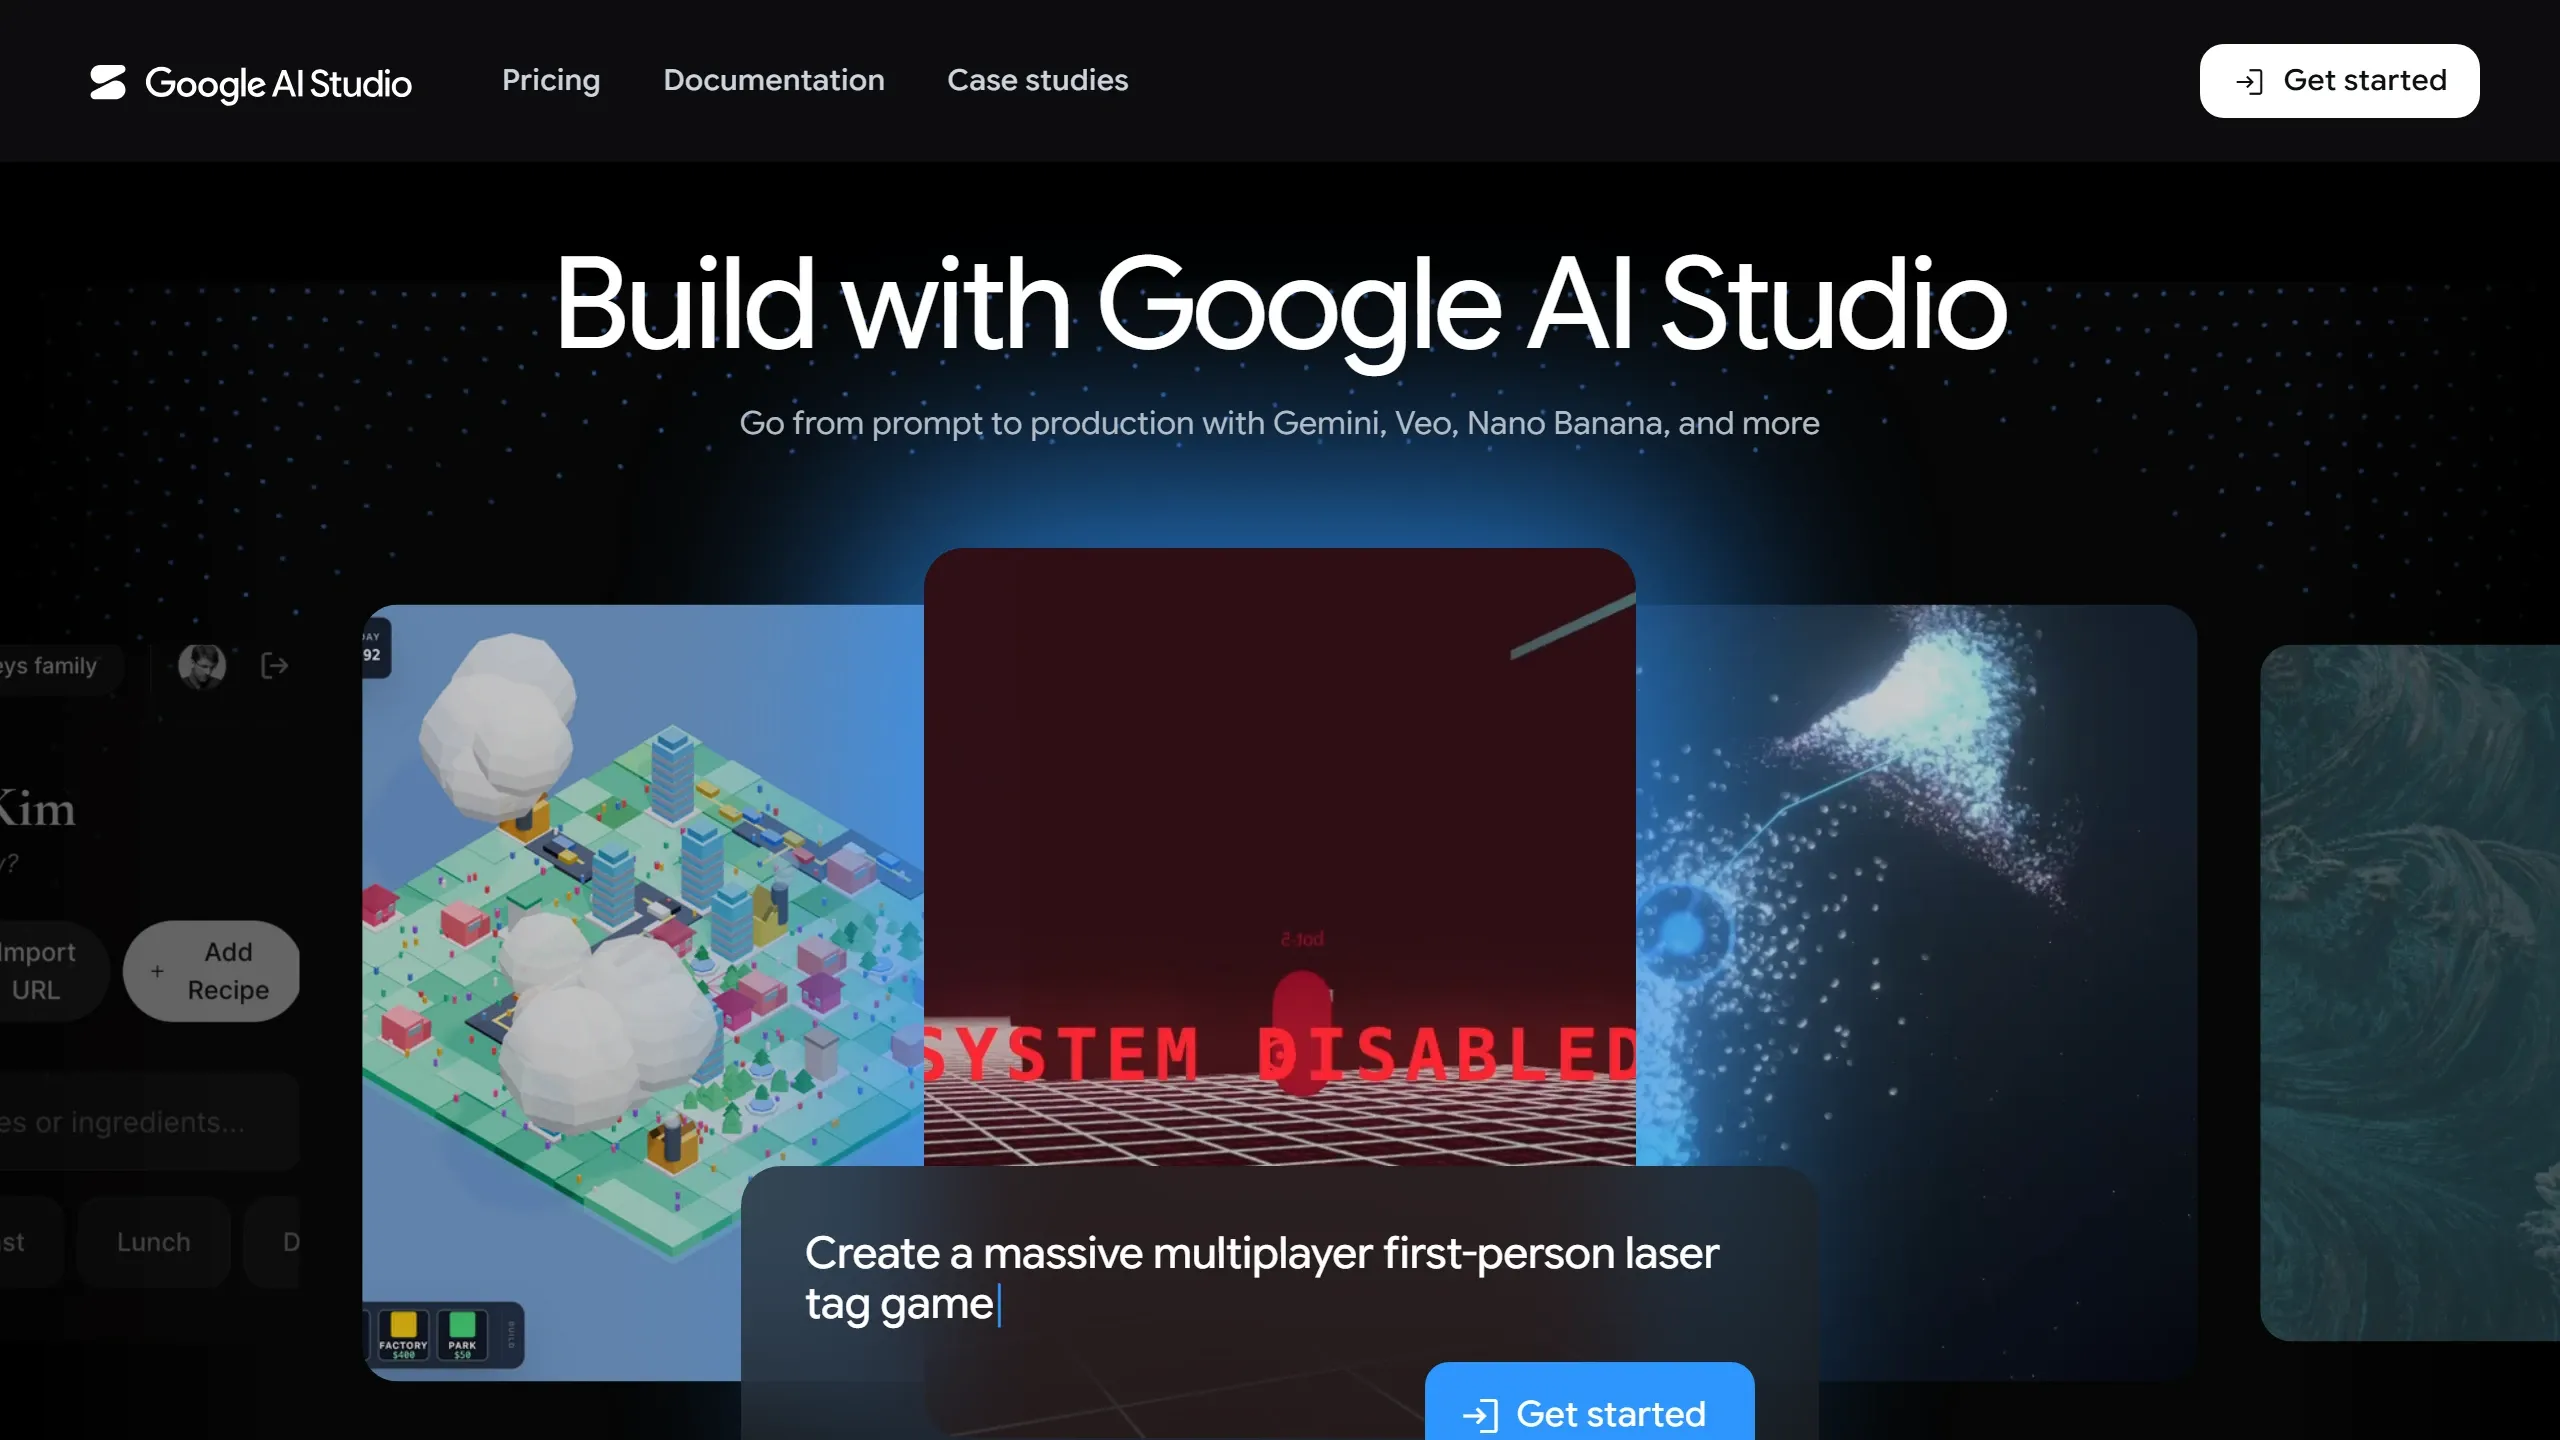
Task: Open the SYSTEM DISABLED laser game thumbnail
Action: click(1279, 856)
